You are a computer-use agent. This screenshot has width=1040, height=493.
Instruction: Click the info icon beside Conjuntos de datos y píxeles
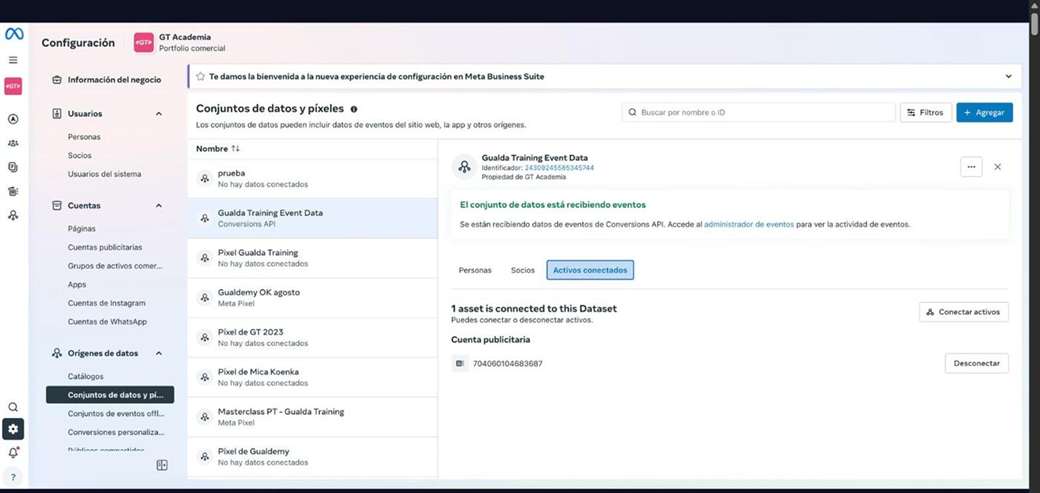pos(354,109)
